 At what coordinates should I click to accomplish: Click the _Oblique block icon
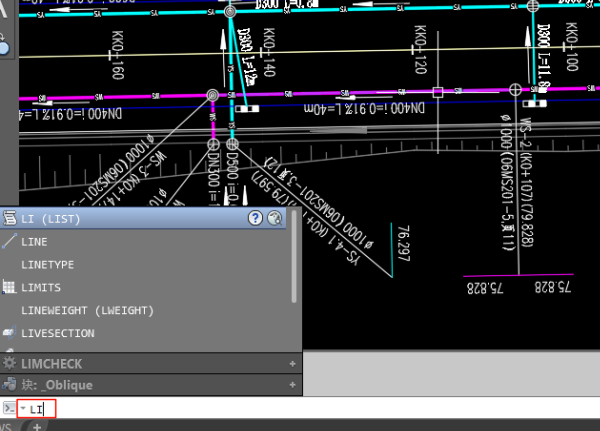(x=9, y=384)
